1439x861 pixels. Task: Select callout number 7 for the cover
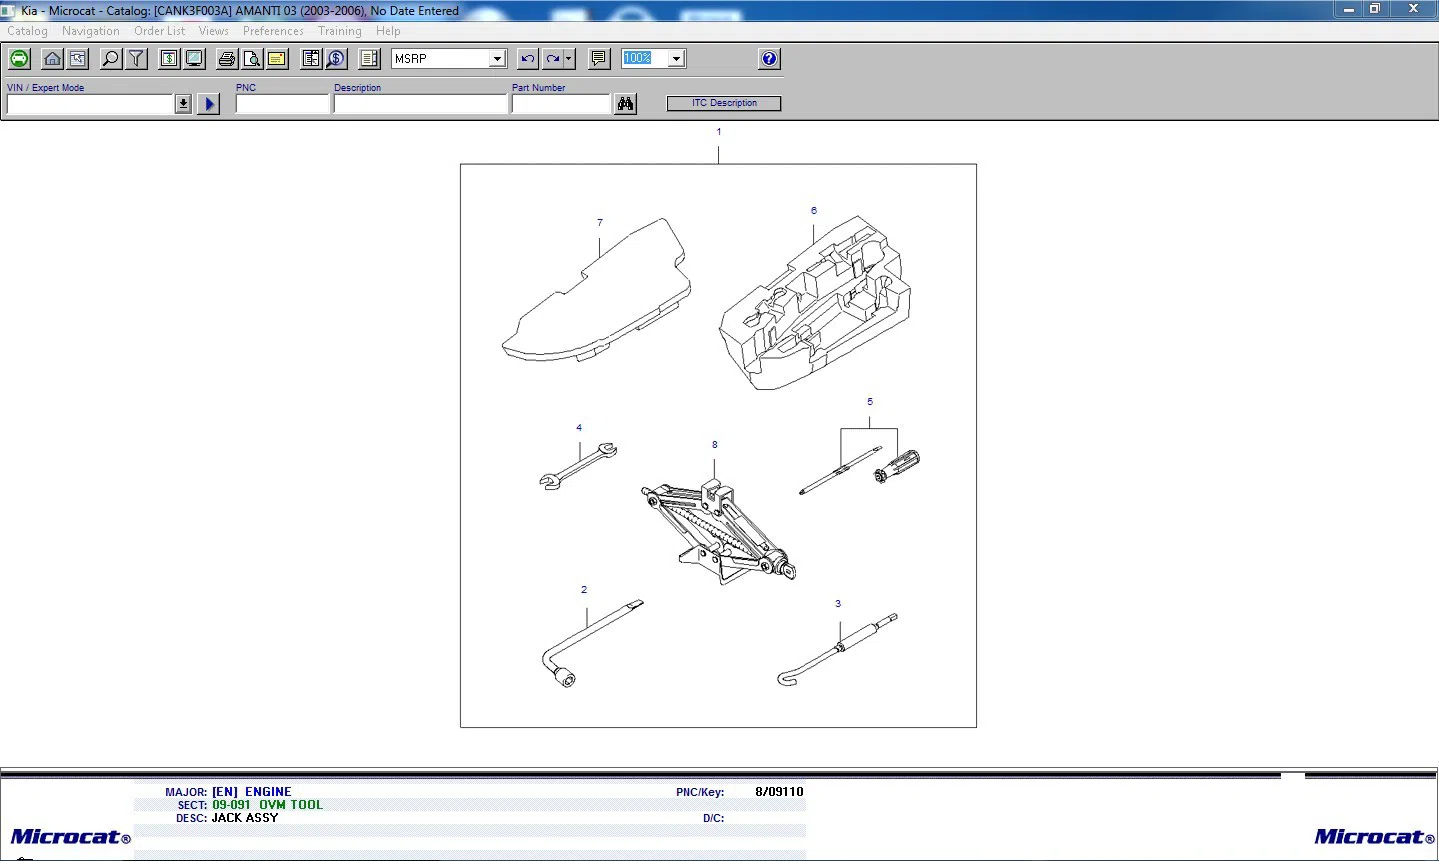pos(600,223)
